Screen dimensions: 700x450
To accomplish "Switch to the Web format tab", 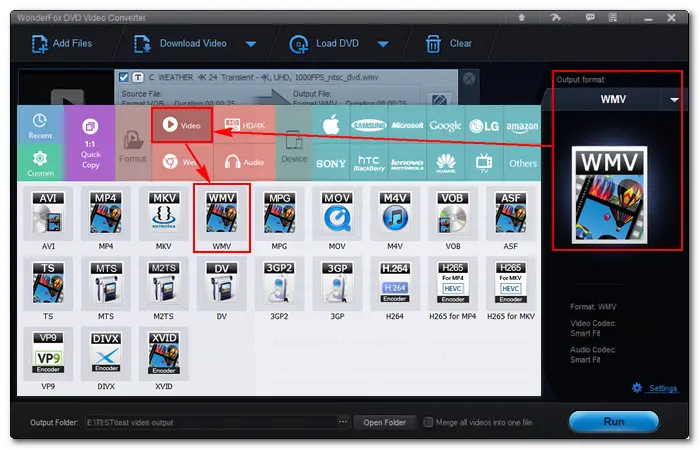I will point(182,162).
